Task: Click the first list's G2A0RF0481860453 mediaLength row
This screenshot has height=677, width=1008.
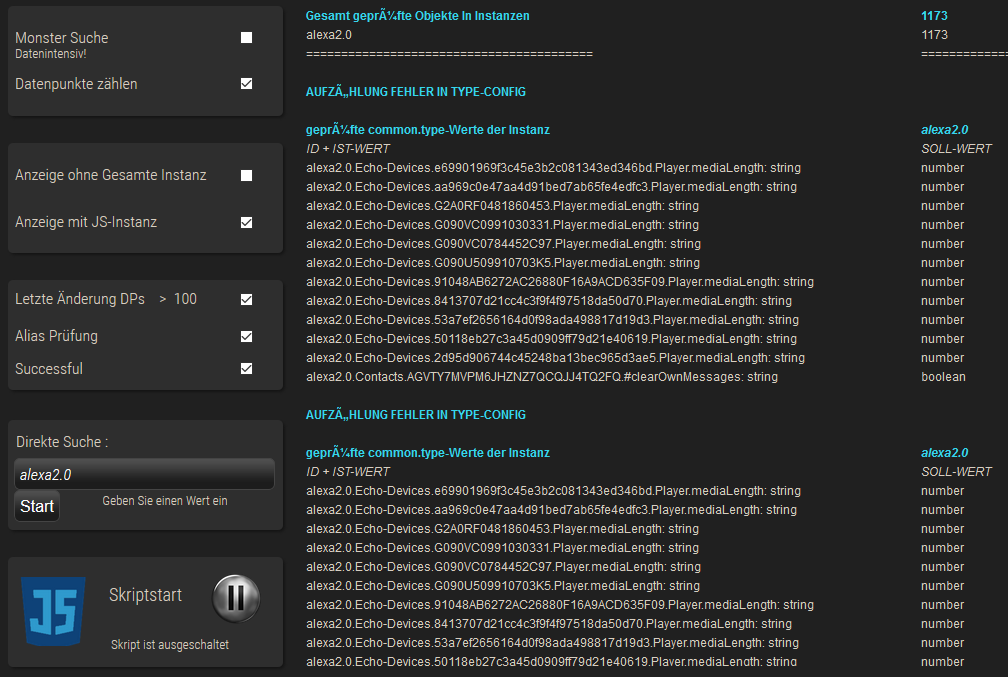Action: tap(502, 206)
